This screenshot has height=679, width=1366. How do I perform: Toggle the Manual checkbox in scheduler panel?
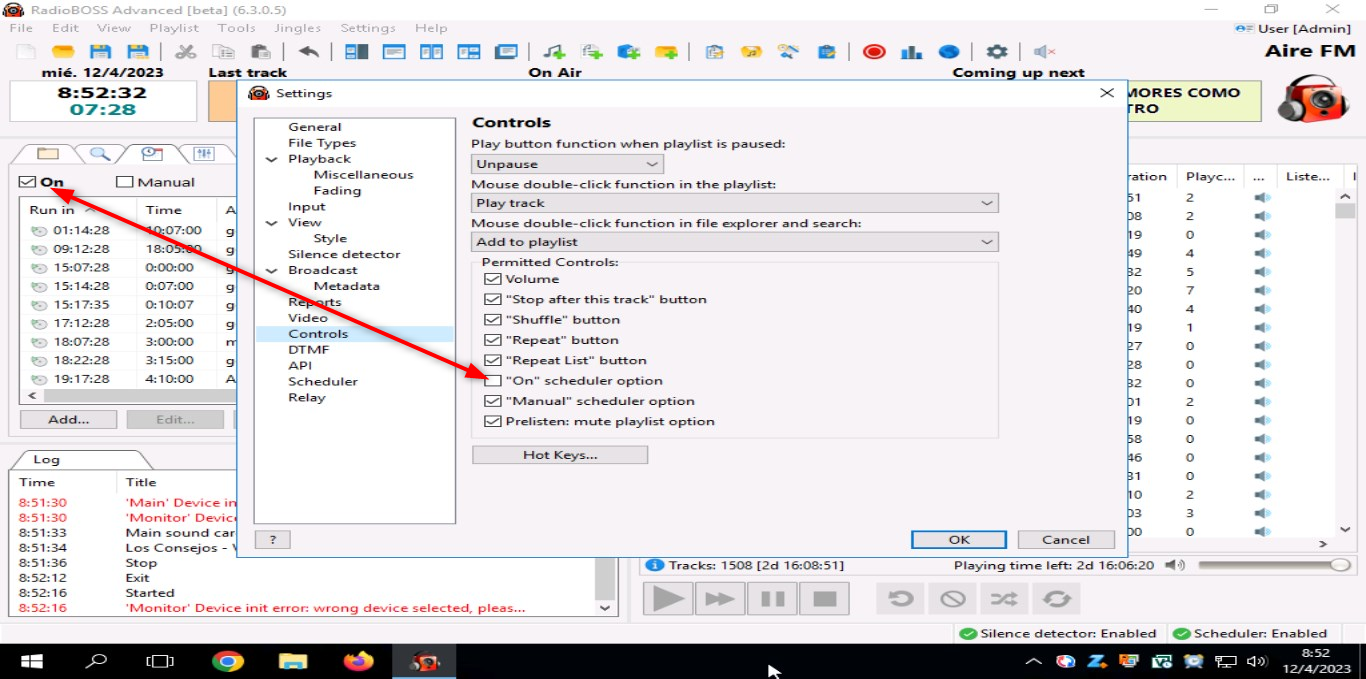click(125, 182)
